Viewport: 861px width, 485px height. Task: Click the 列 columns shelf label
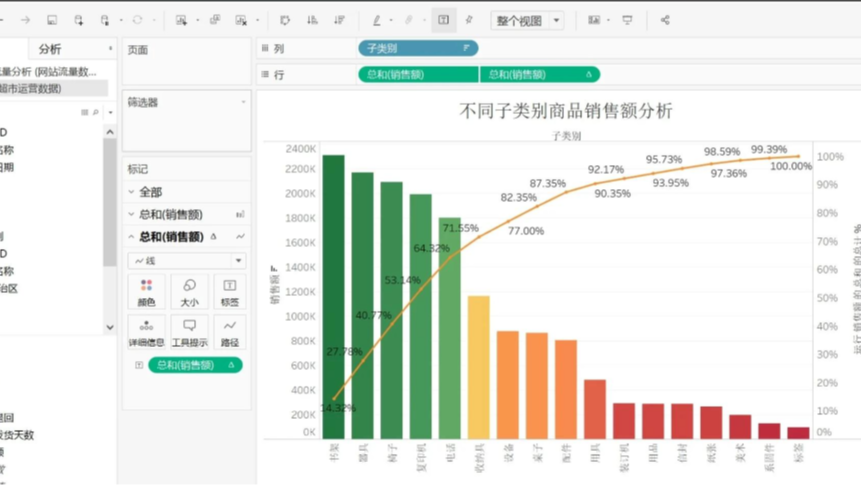coord(279,49)
